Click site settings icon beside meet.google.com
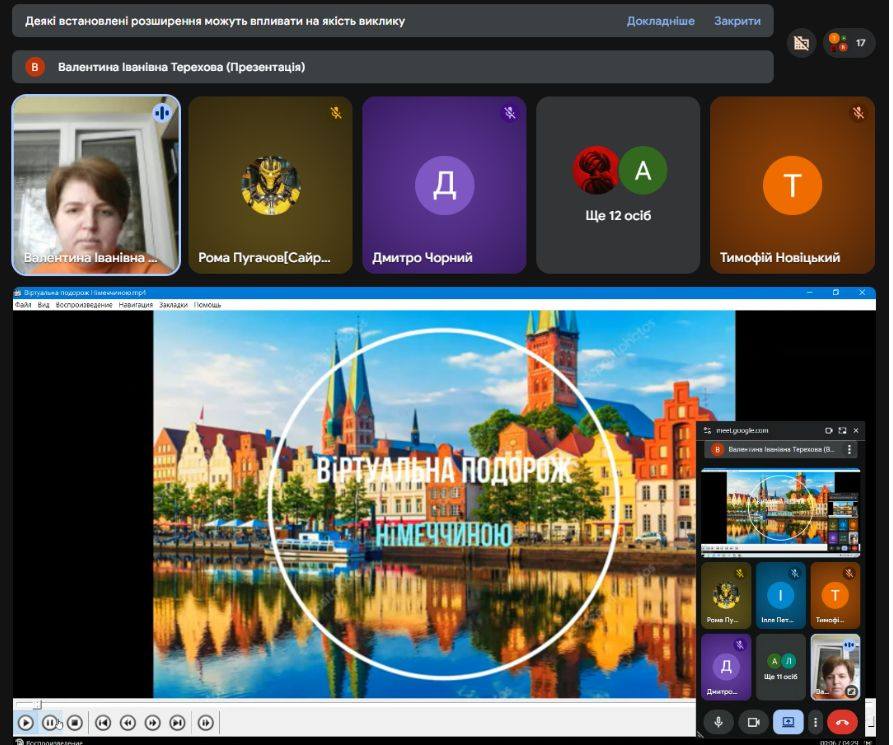The height and width of the screenshot is (745, 893). [707, 431]
